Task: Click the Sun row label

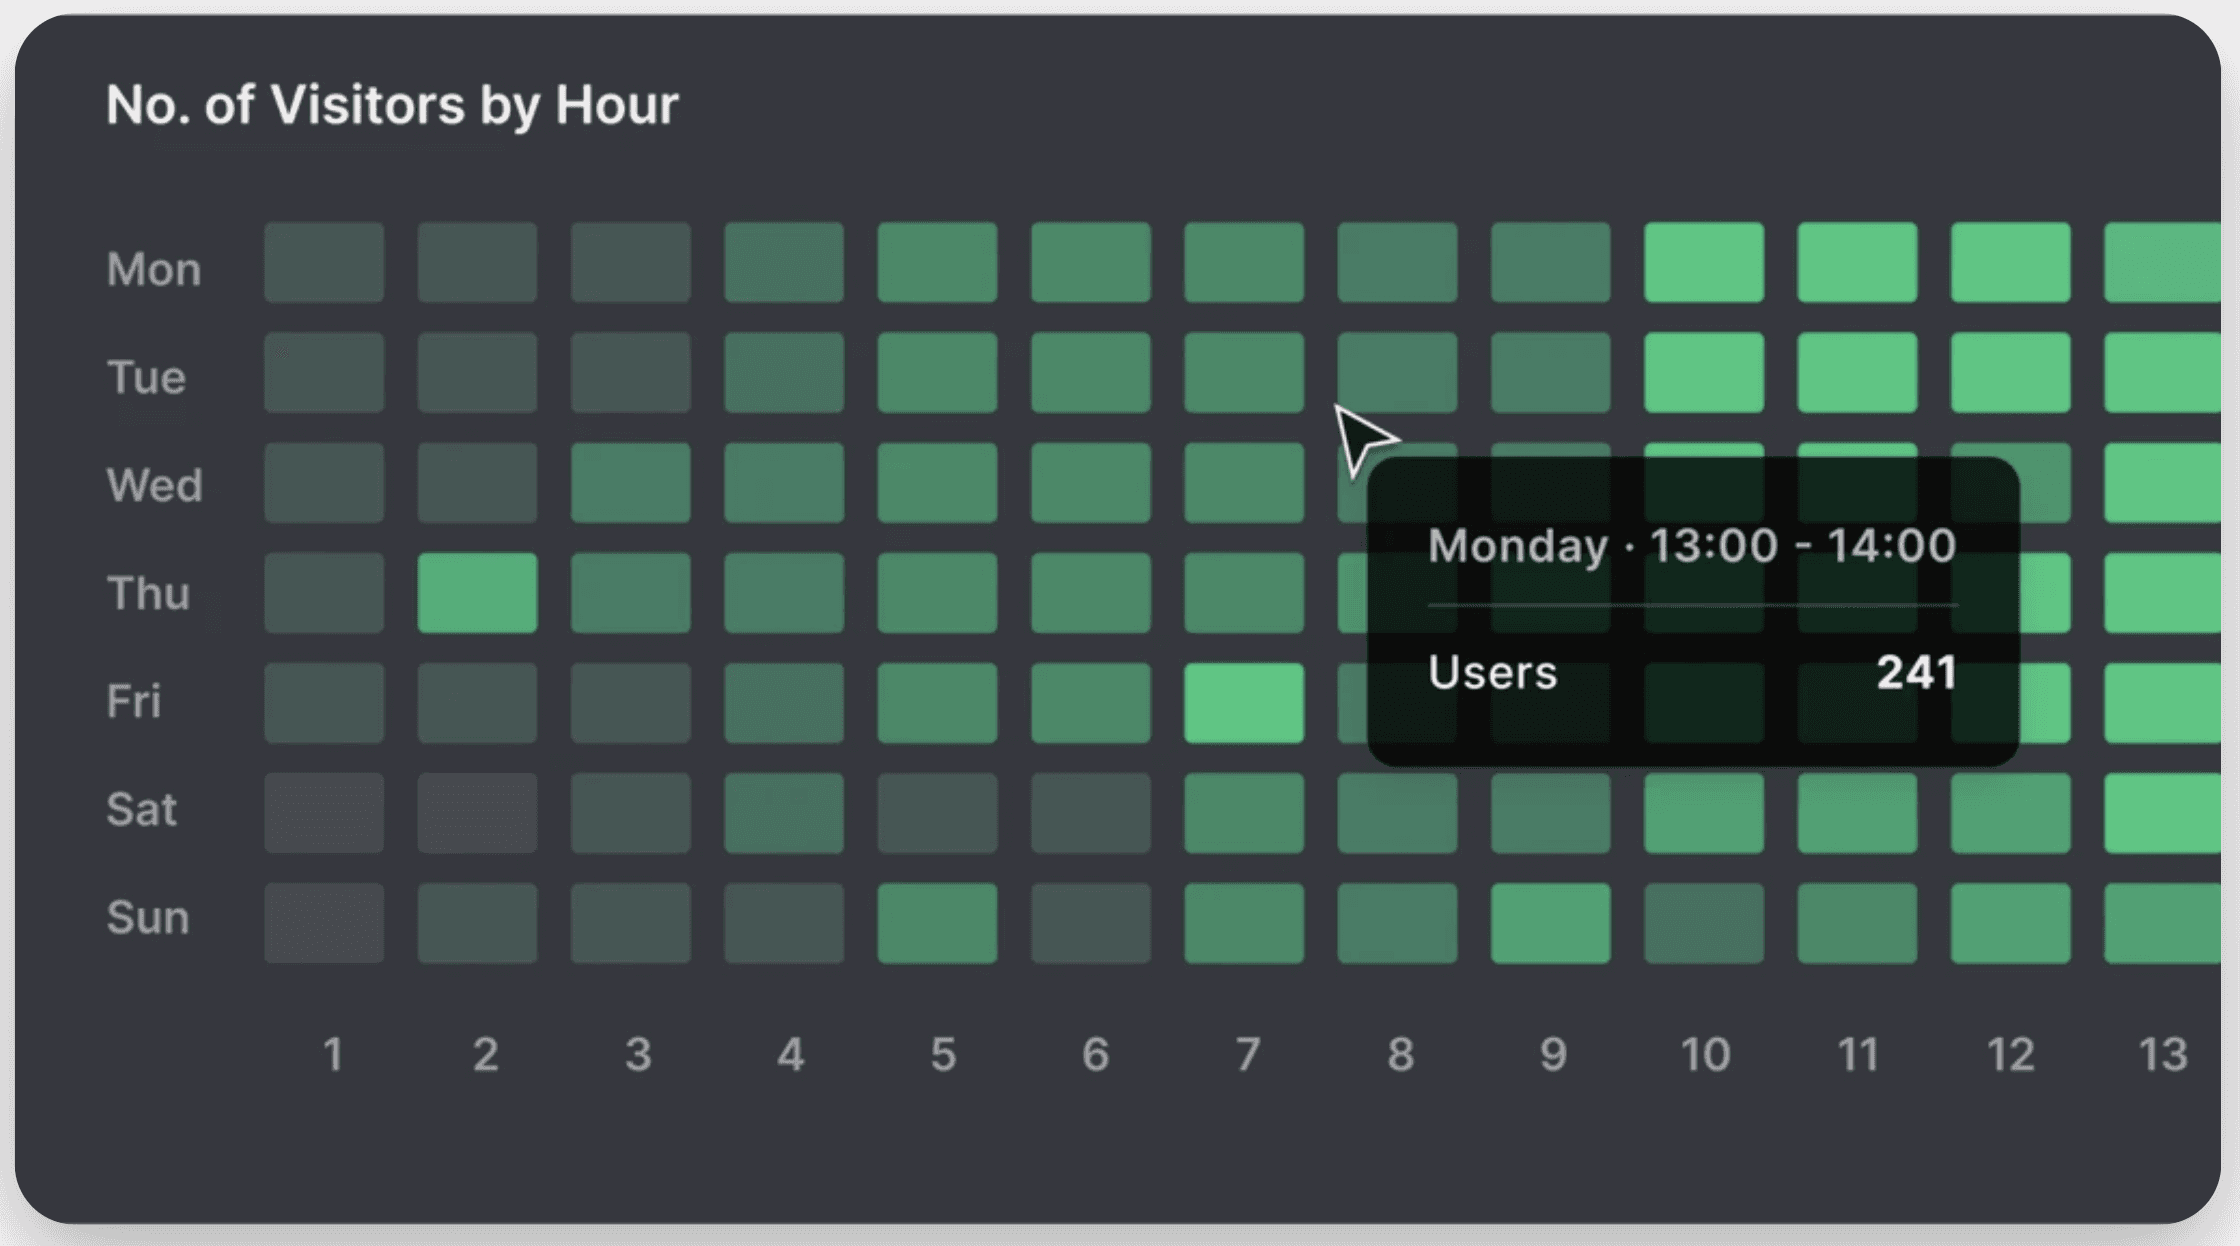Action: [148, 917]
